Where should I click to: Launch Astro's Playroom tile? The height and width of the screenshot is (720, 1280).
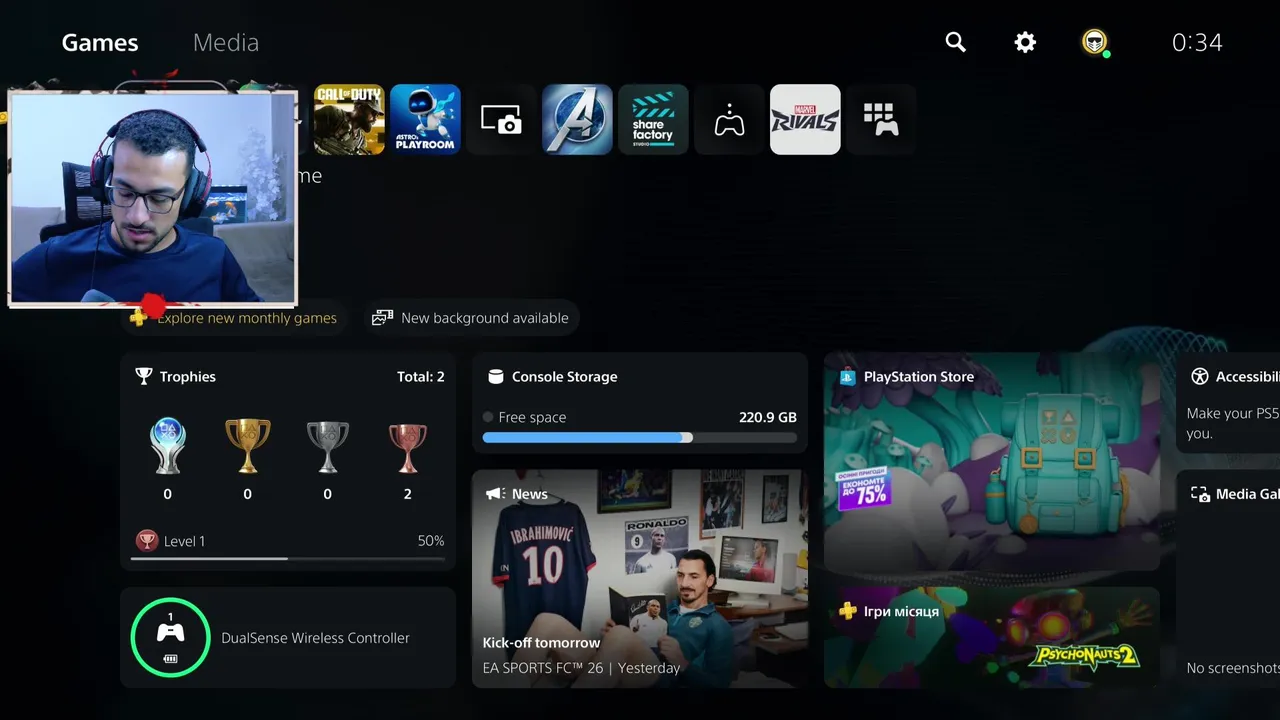pyautogui.click(x=425, y=120)
